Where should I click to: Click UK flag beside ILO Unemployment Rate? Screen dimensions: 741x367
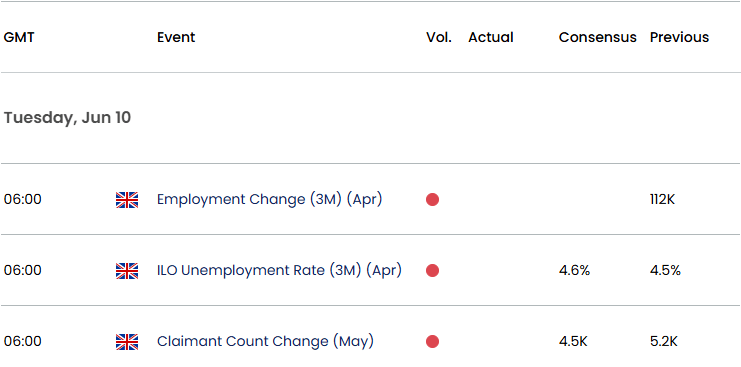click(127, 271)
